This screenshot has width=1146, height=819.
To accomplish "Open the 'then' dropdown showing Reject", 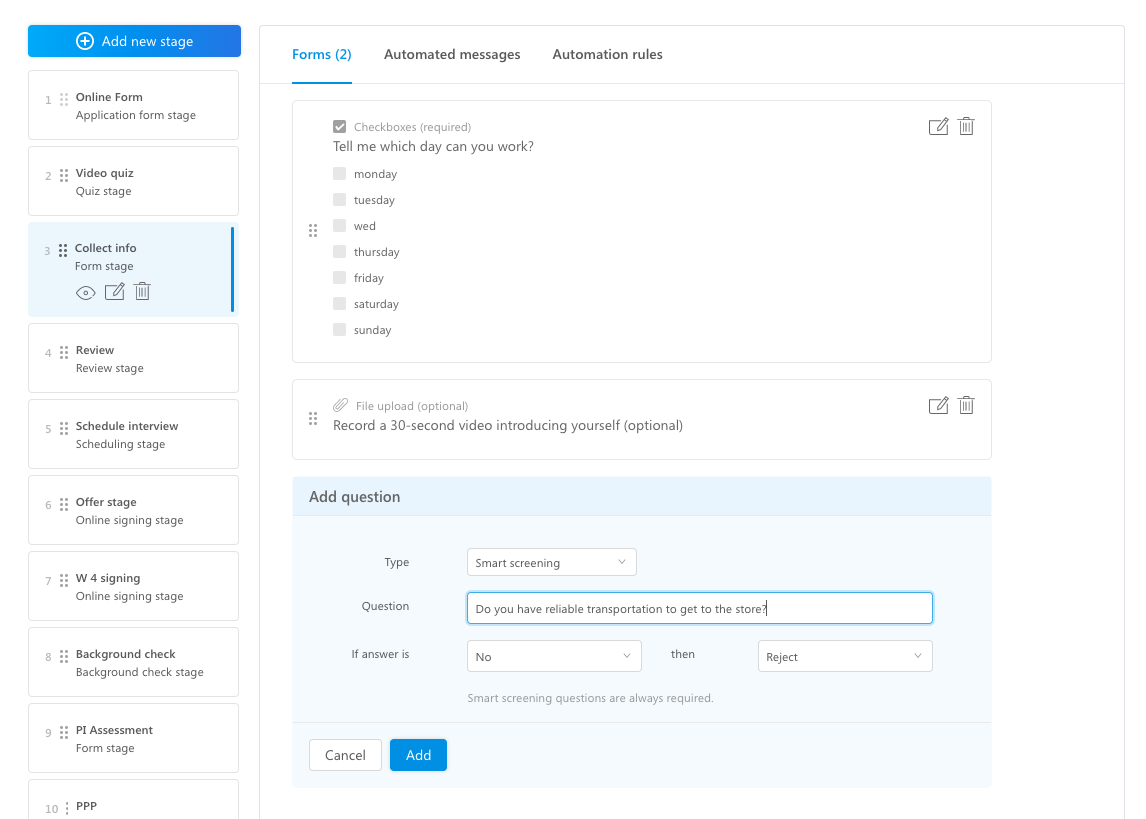I will tap(845, 656).
